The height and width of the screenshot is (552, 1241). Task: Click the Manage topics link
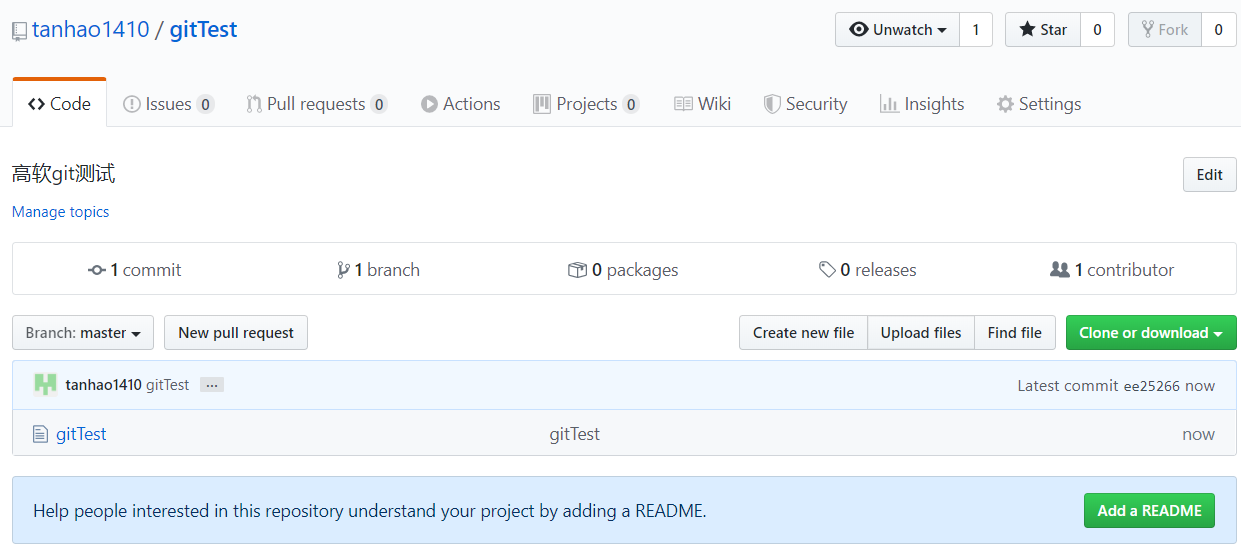pyautogui.click(x=60, y=212)
